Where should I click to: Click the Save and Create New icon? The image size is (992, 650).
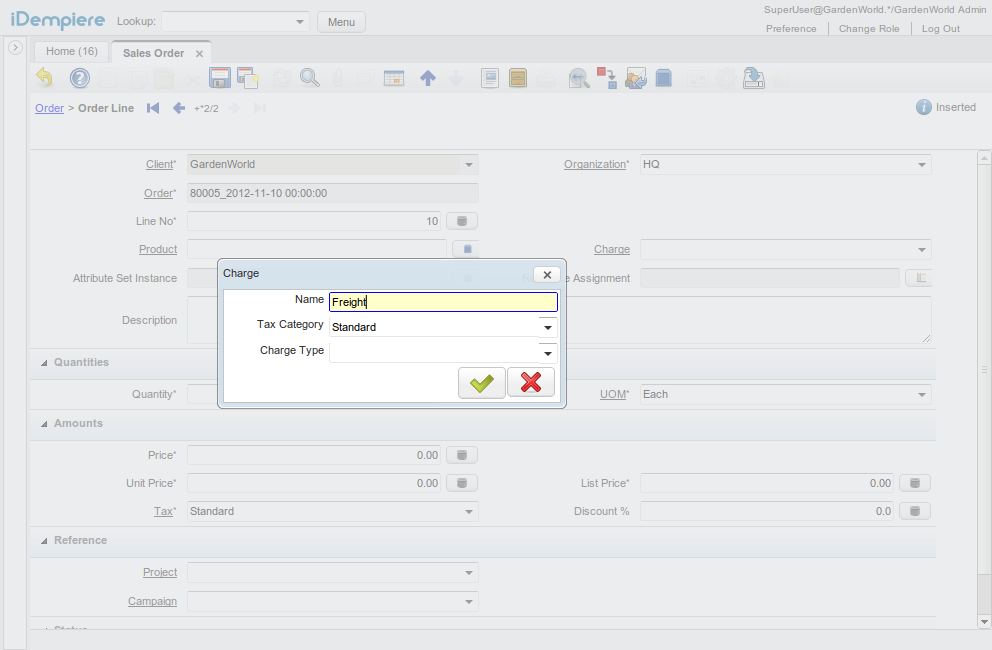(x=247, y=77)
